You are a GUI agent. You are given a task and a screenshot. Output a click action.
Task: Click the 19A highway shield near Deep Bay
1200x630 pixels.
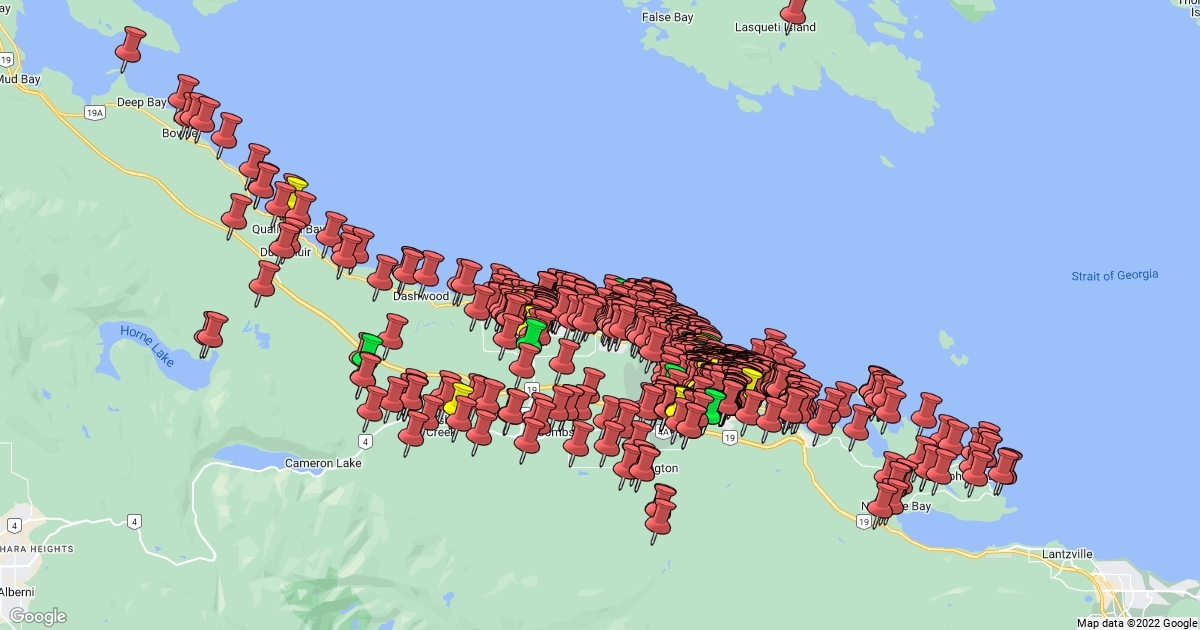[95, 112]
